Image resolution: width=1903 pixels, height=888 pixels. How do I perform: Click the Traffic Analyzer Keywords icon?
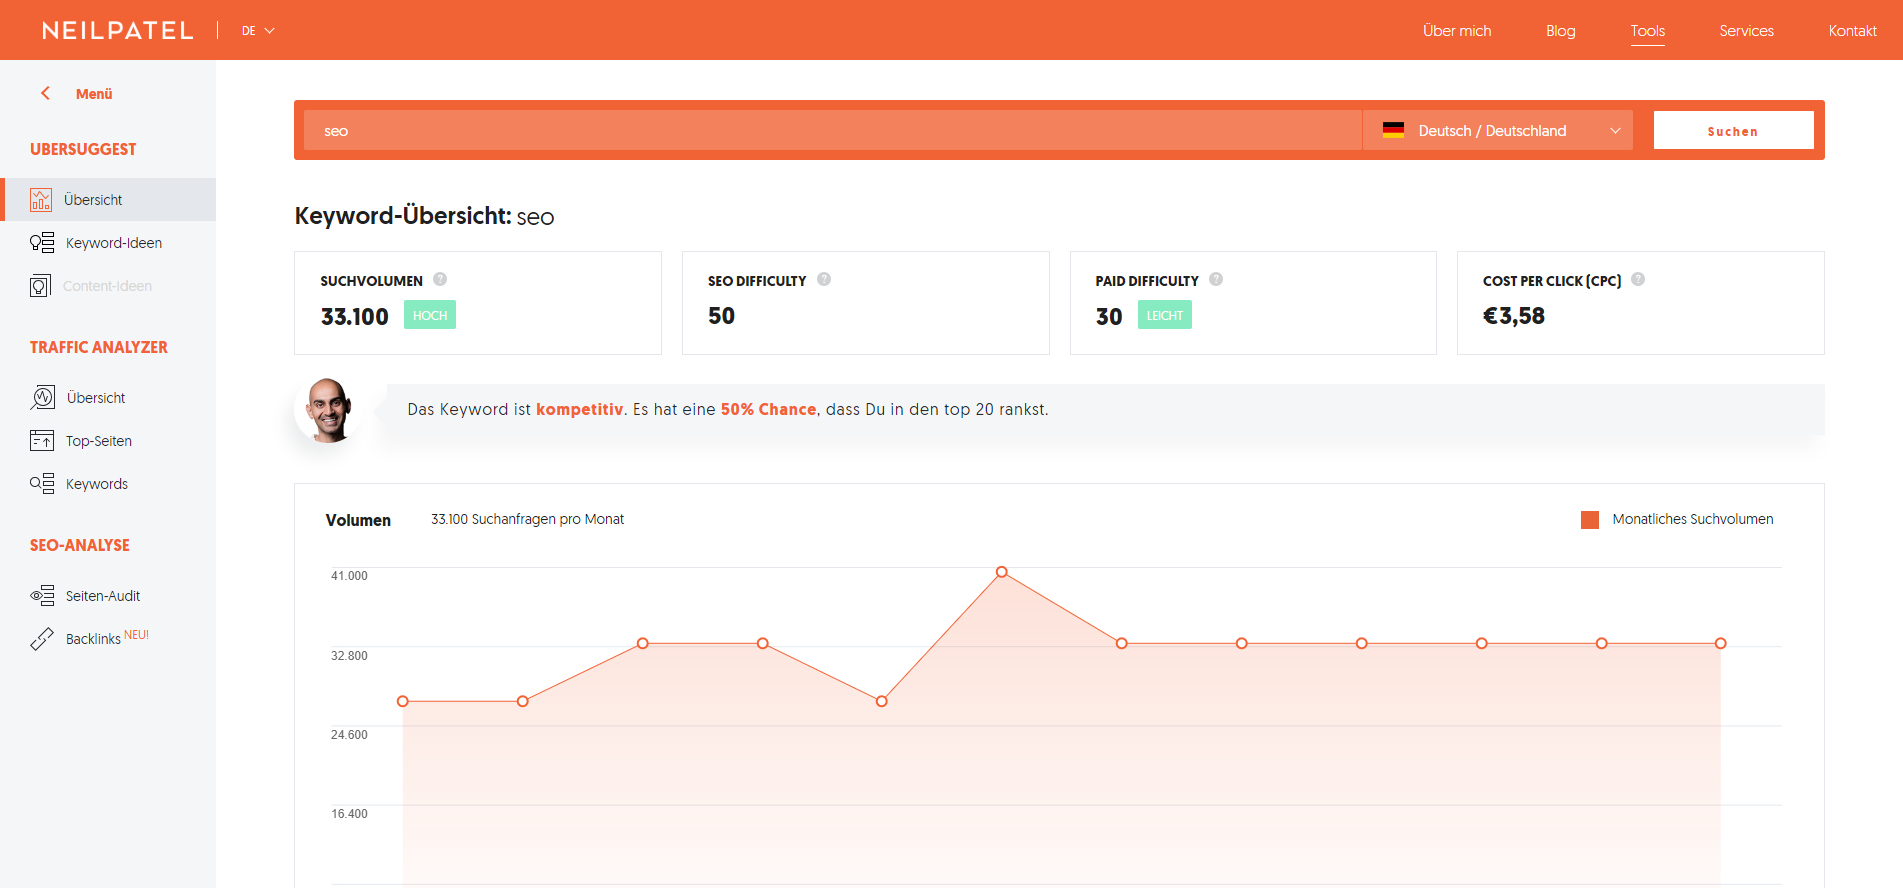pos(42,483)
